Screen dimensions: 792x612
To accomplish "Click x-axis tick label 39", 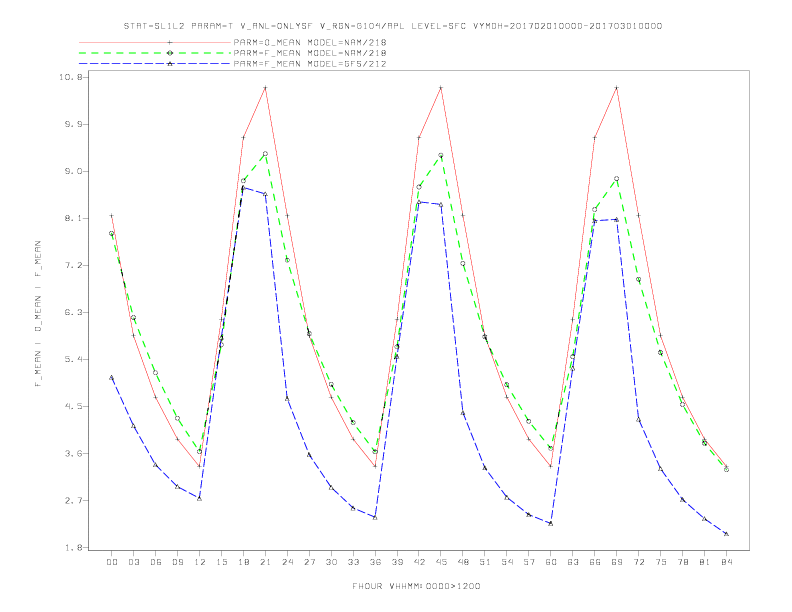I will pyautogui.click(x=397, y=562).
